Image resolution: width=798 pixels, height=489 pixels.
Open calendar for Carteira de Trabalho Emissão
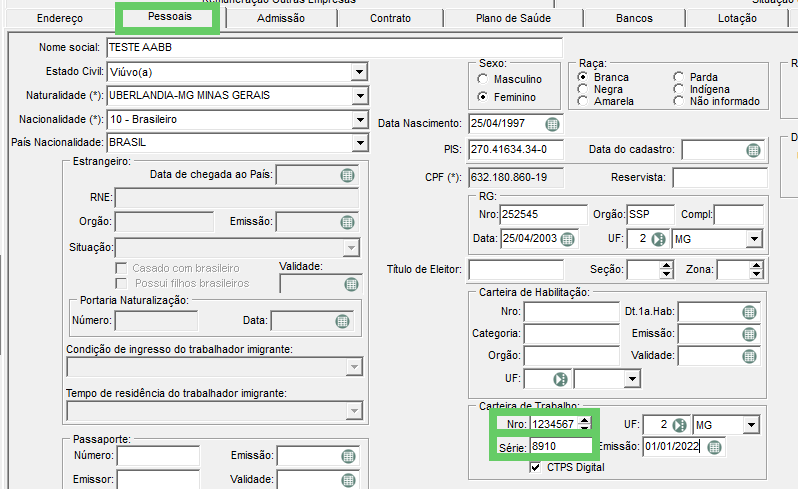715,447
